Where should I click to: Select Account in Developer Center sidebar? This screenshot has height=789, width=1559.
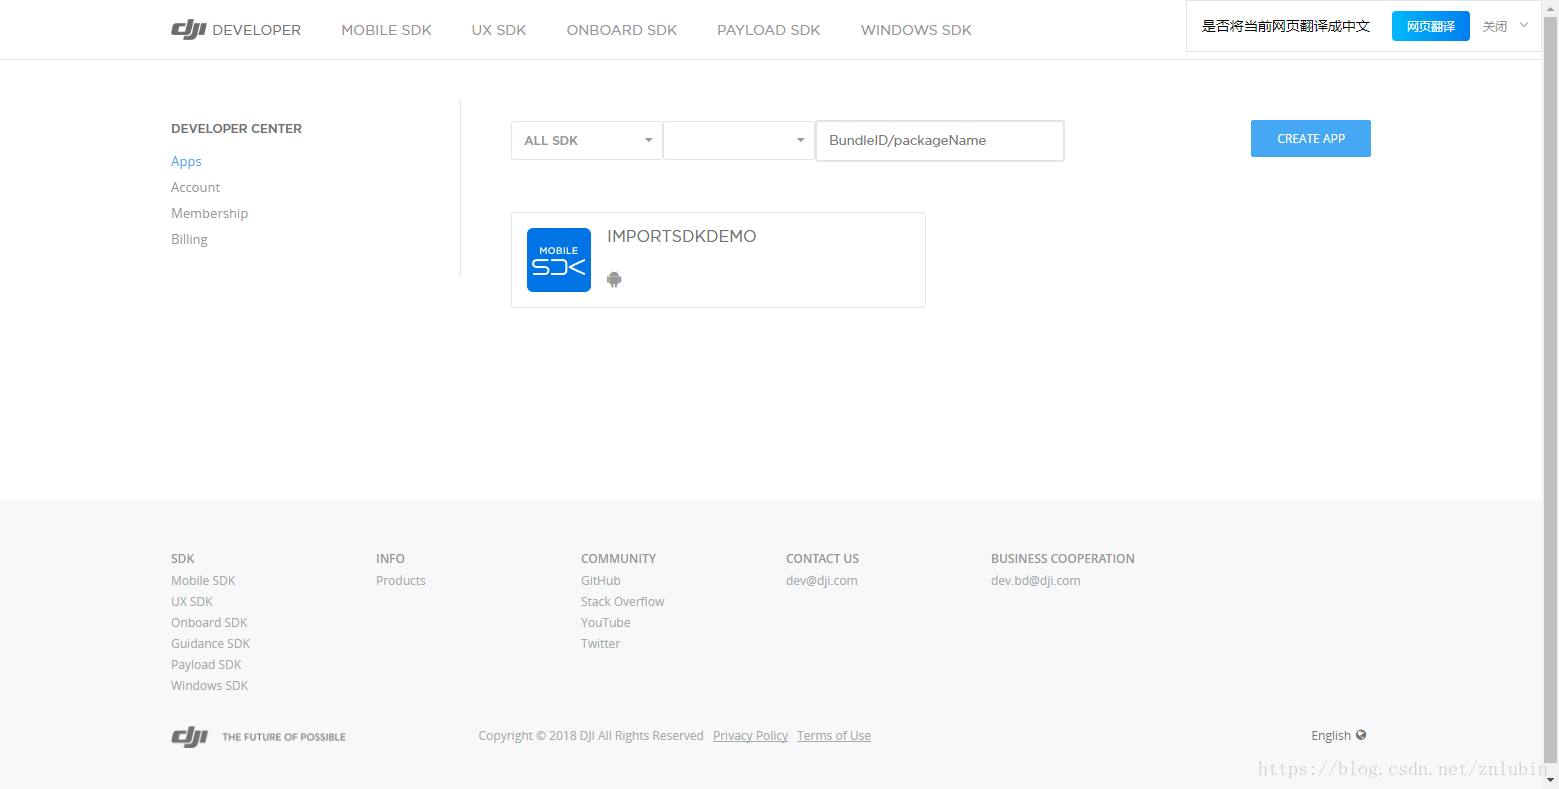pyautogui.click(x=196, y=187)
